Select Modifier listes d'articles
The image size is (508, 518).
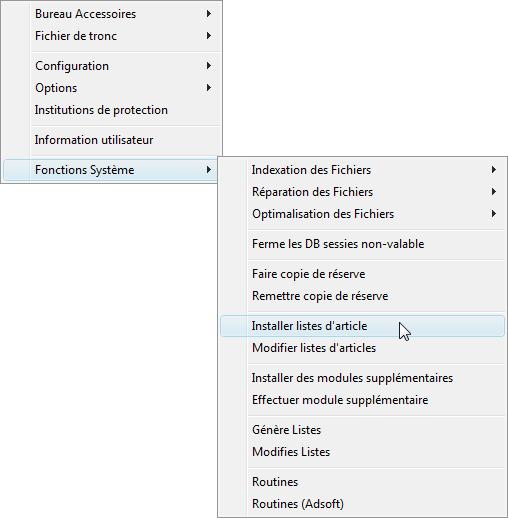coord(362,348)
